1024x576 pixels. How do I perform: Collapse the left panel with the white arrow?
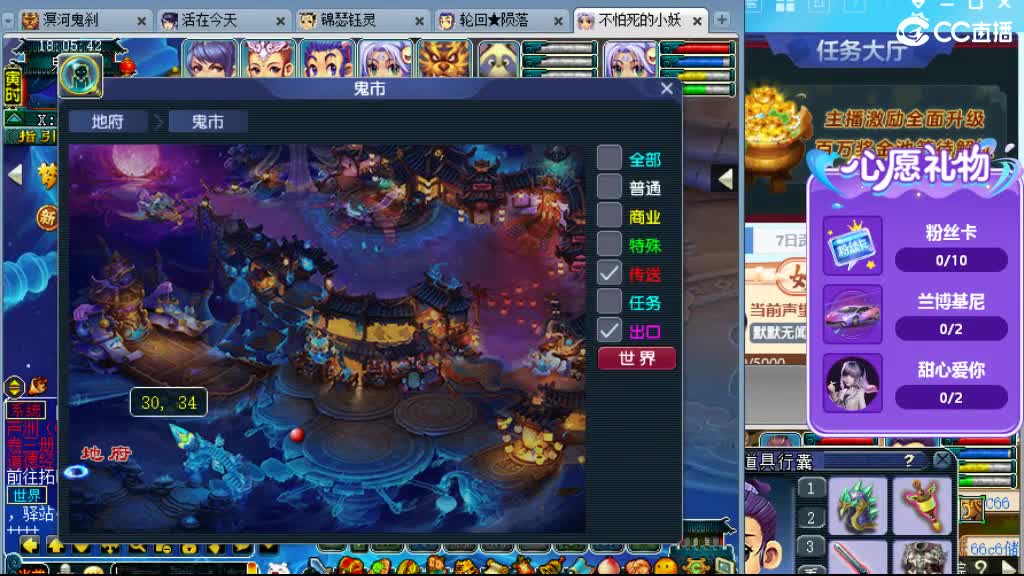coord(15,174)
